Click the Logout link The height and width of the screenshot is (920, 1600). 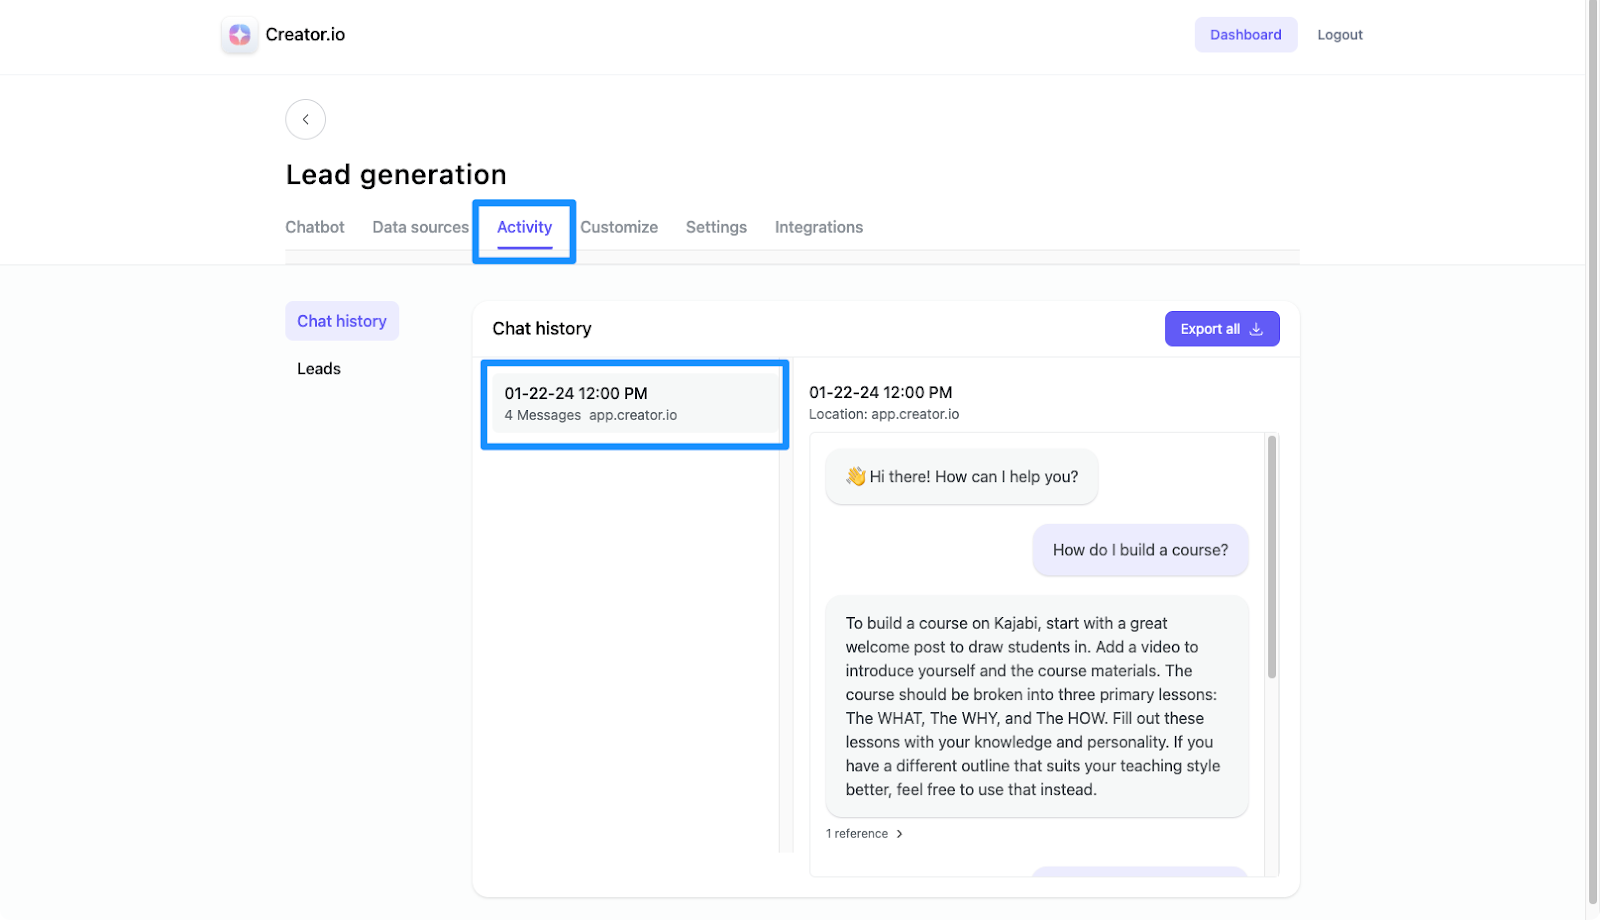[1339, 35]
